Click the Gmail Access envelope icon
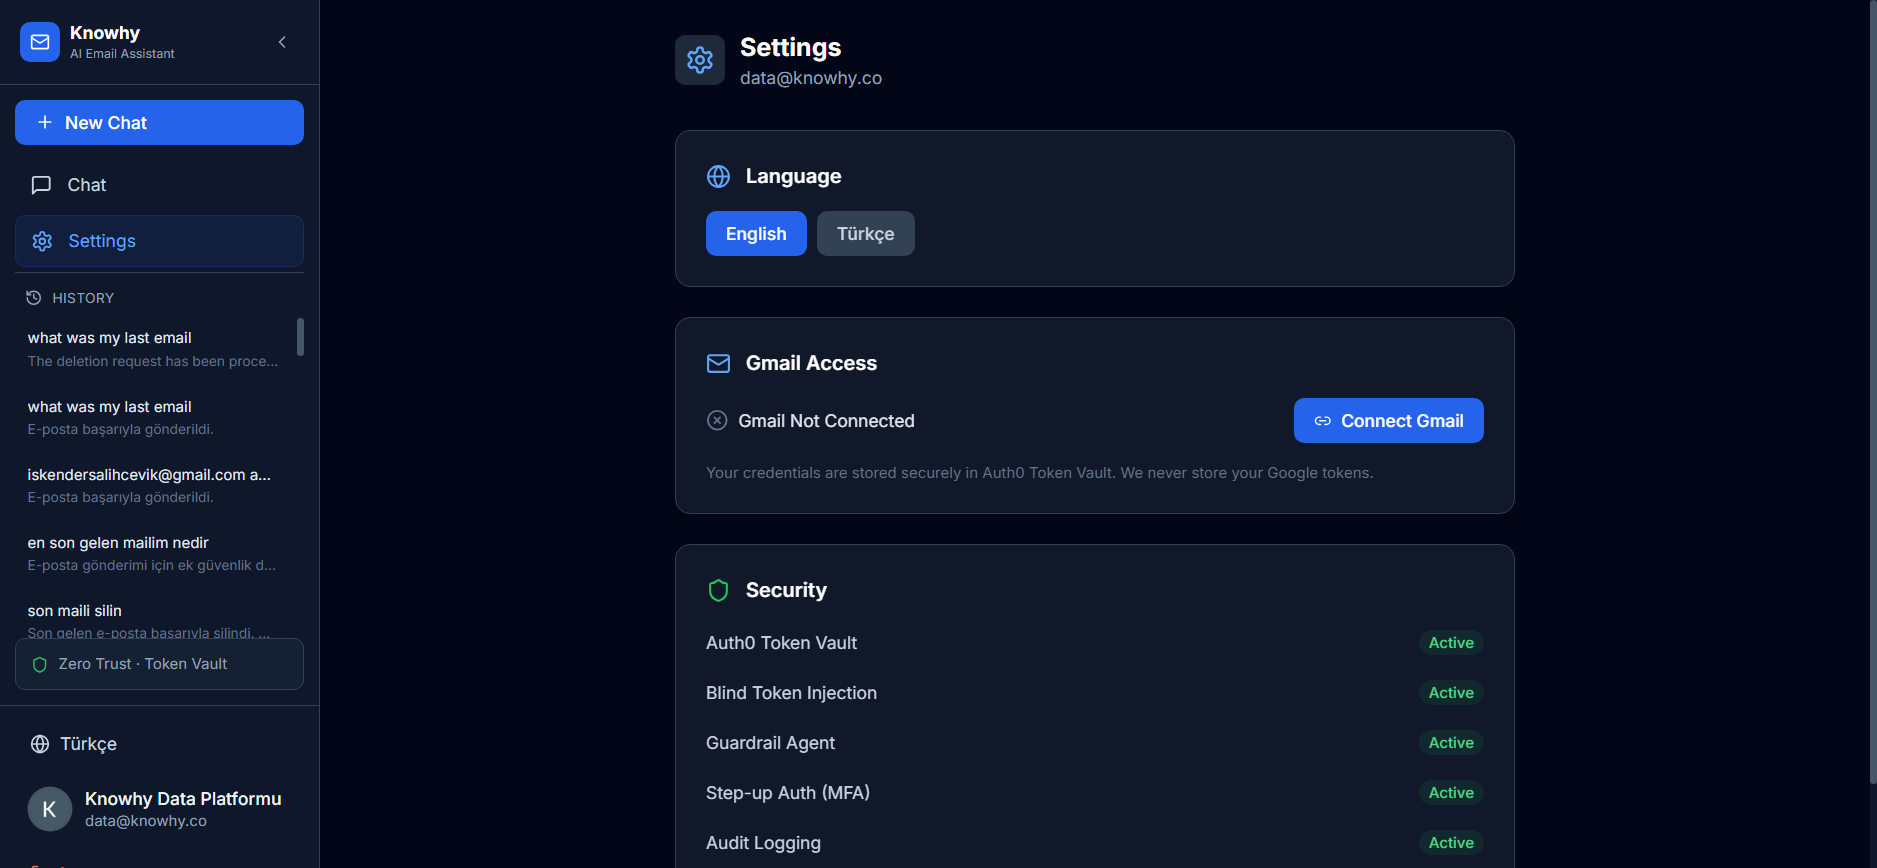Viewport: 1877px width, 868px height. [x=718, y=363]
